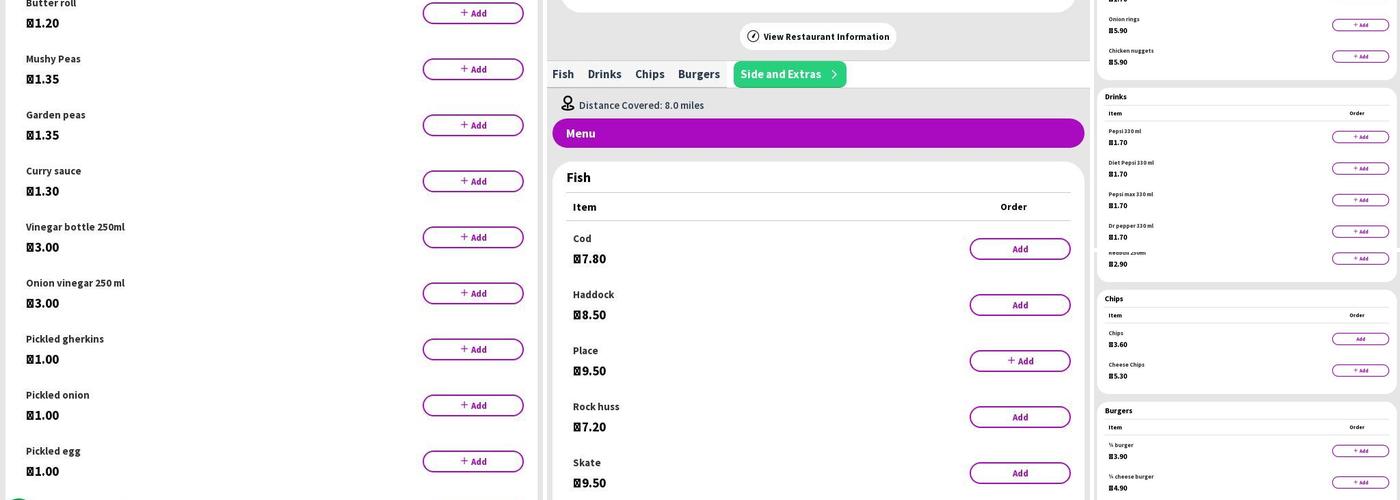Add Haddock to the order

[1019, 305]
